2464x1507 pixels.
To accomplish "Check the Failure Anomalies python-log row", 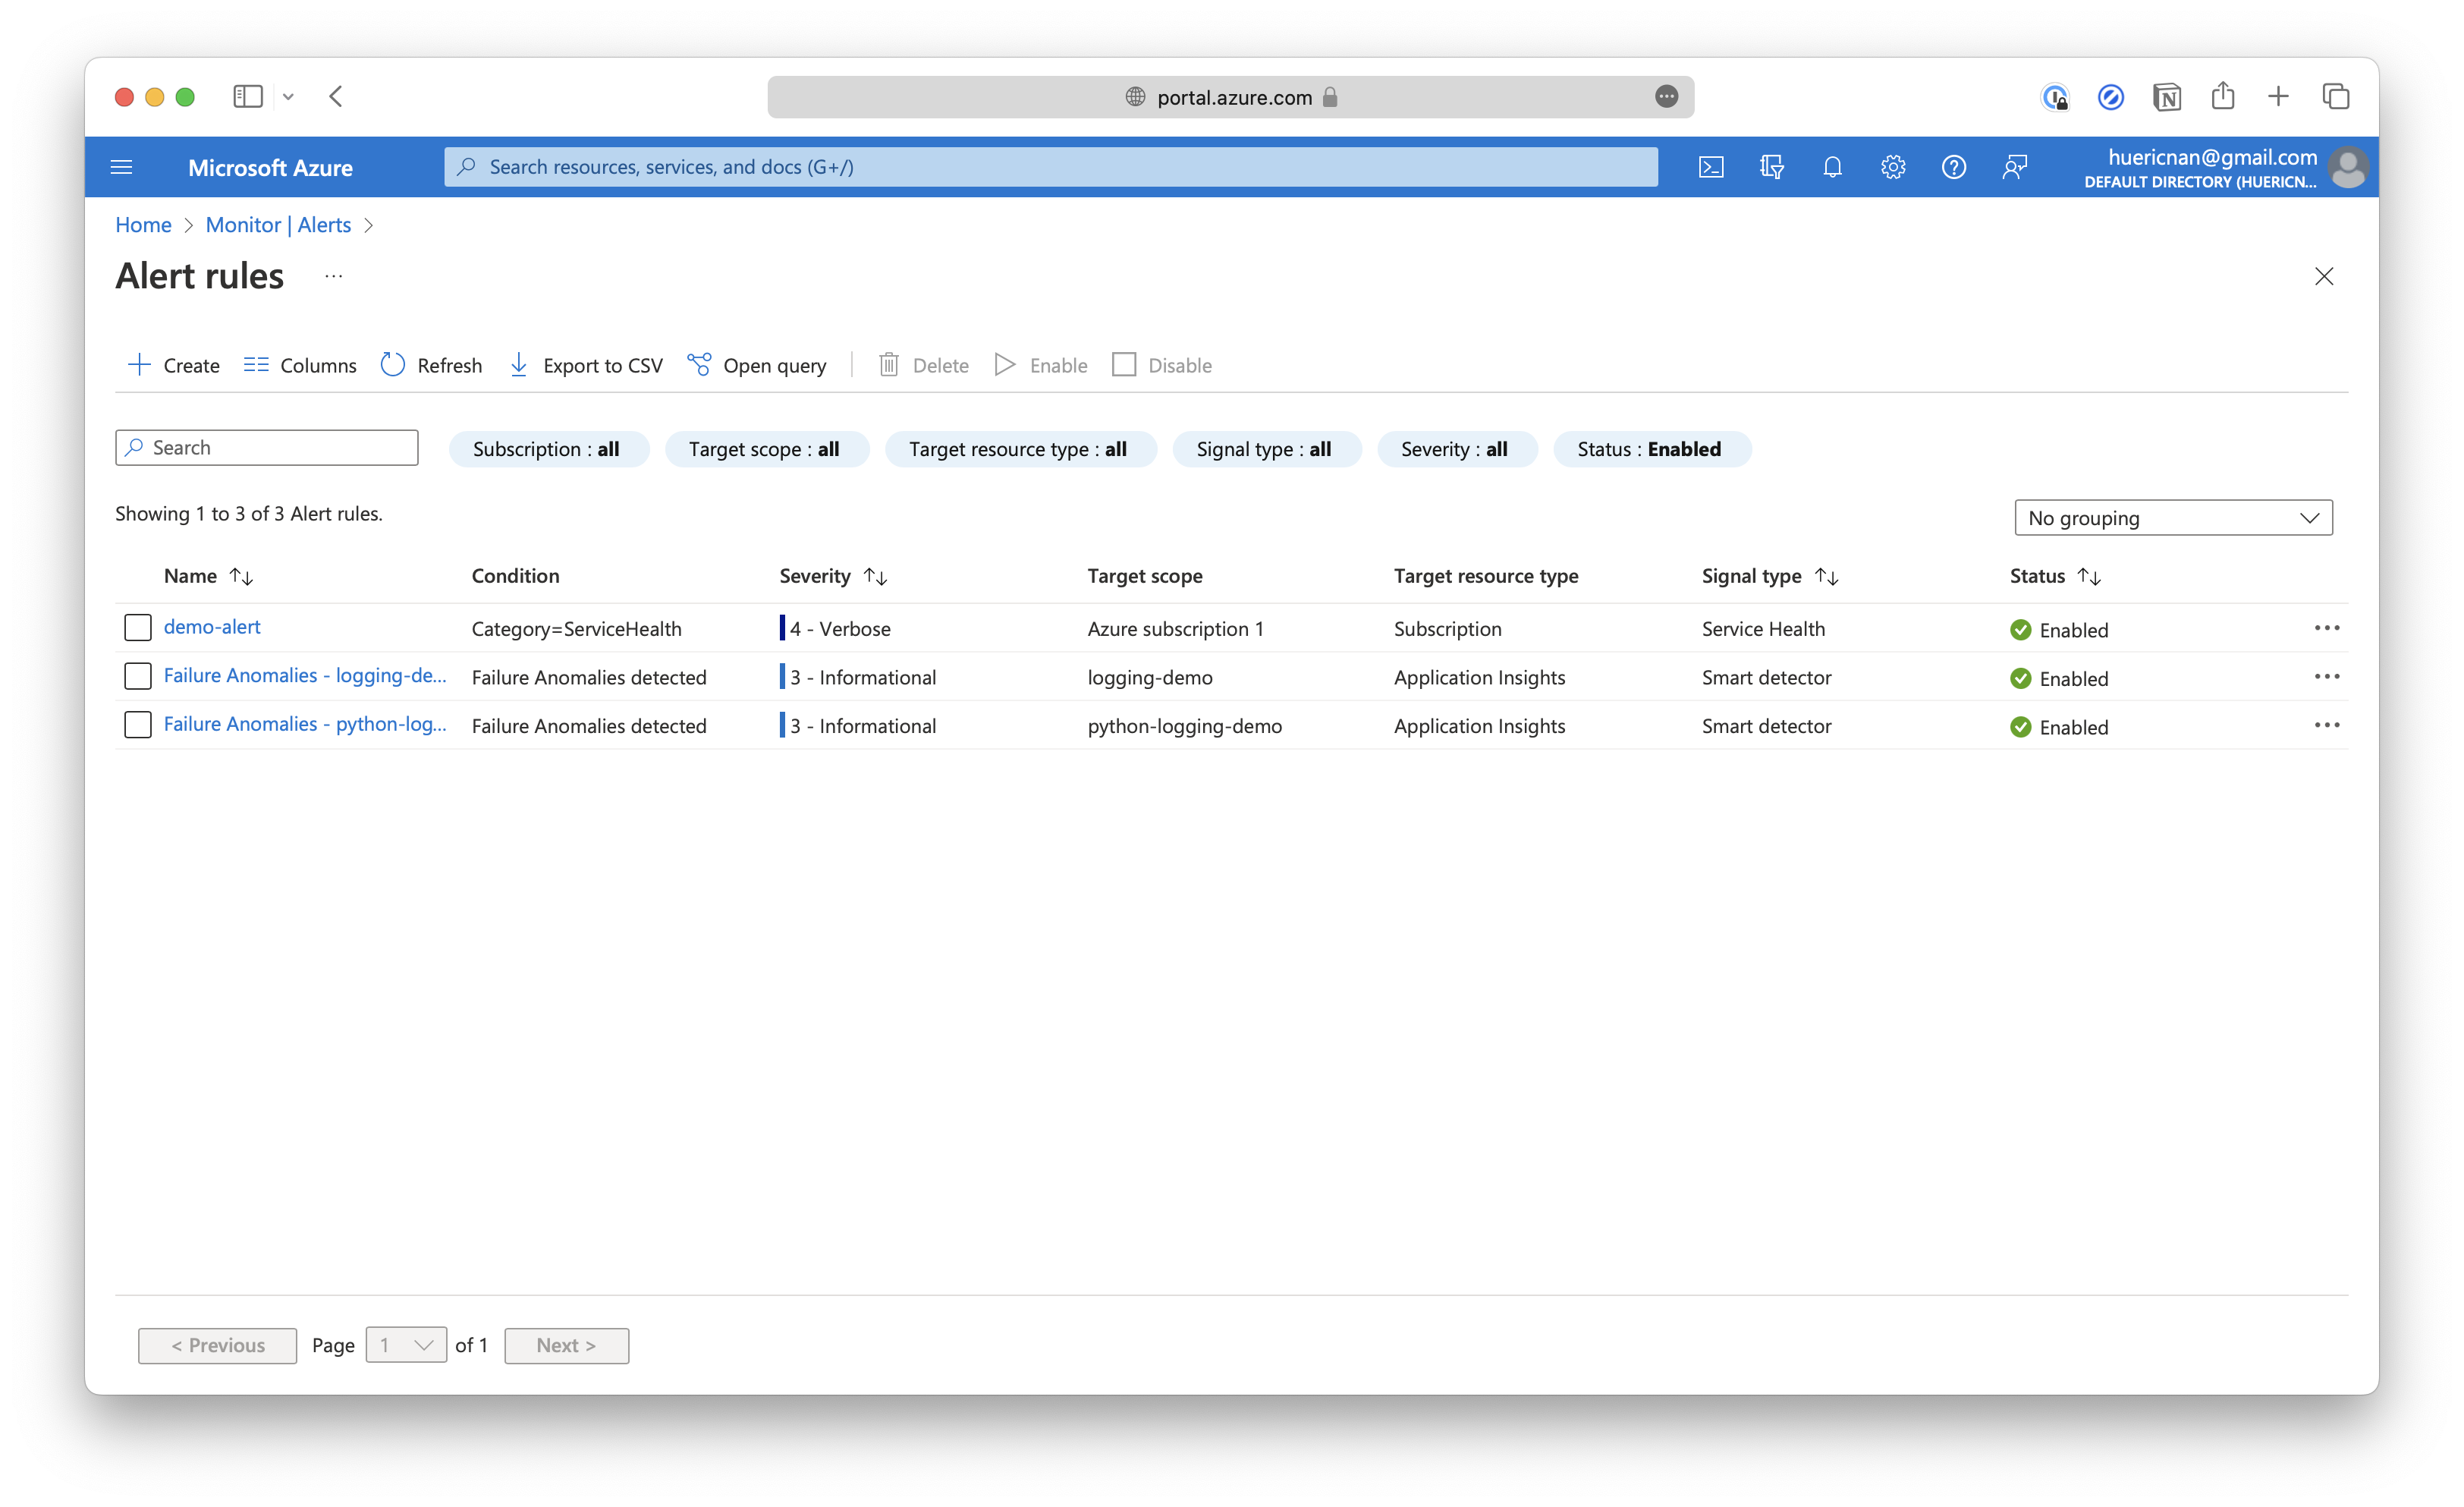I will [138, 725].
